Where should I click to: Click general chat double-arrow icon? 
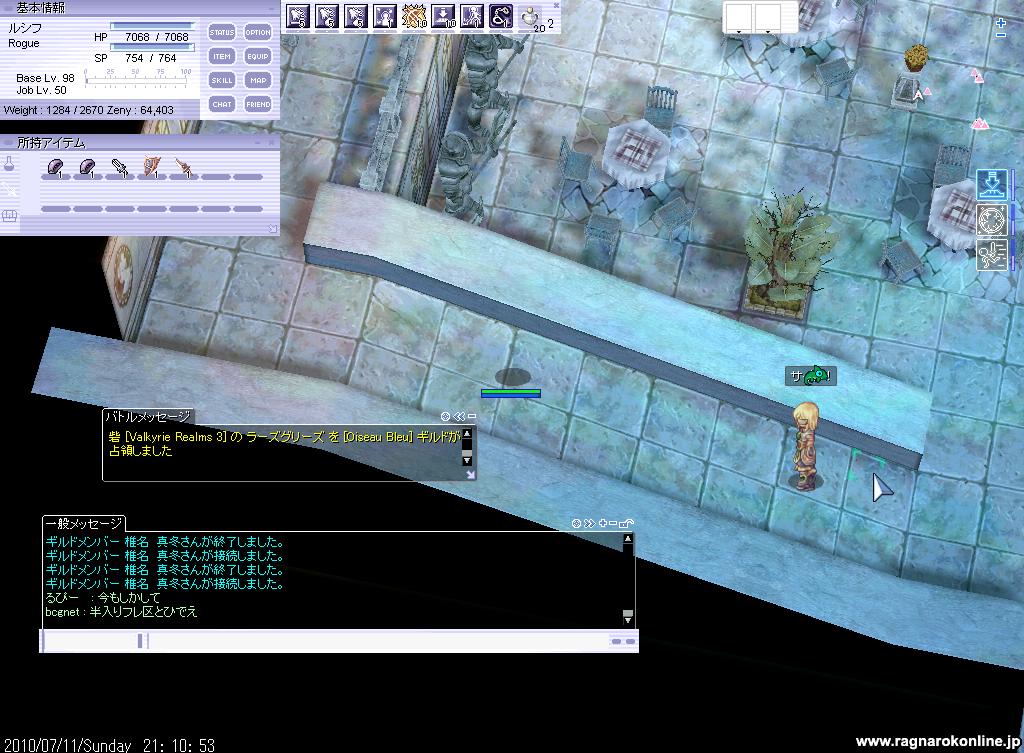589,523
